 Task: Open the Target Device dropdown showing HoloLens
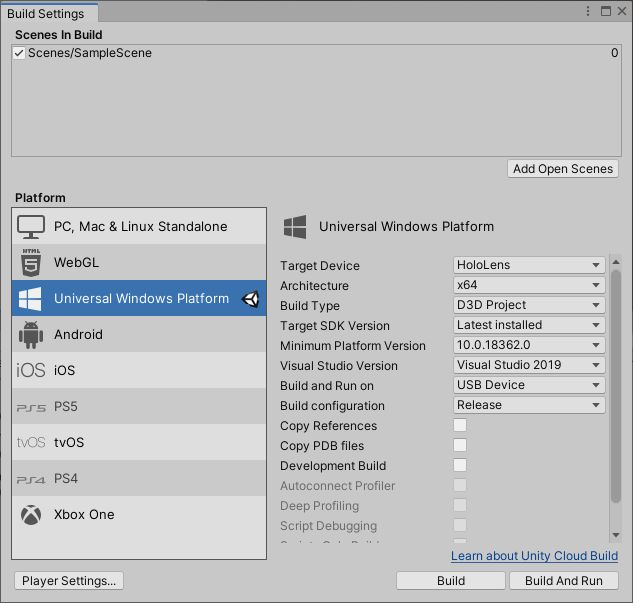coord(529,265)
